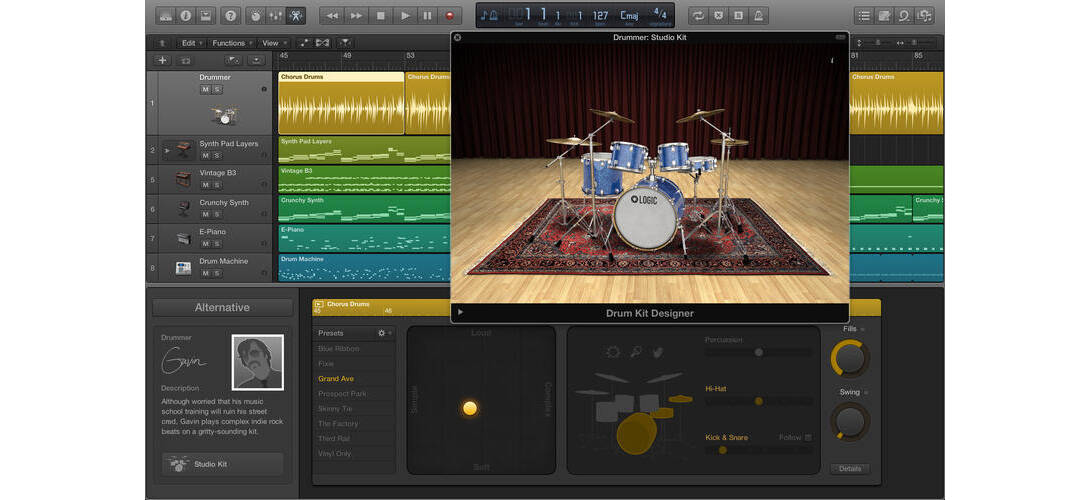Toggle the Editors scissors button
This screenshot has height=500, width=1090.
coord(296,15)
